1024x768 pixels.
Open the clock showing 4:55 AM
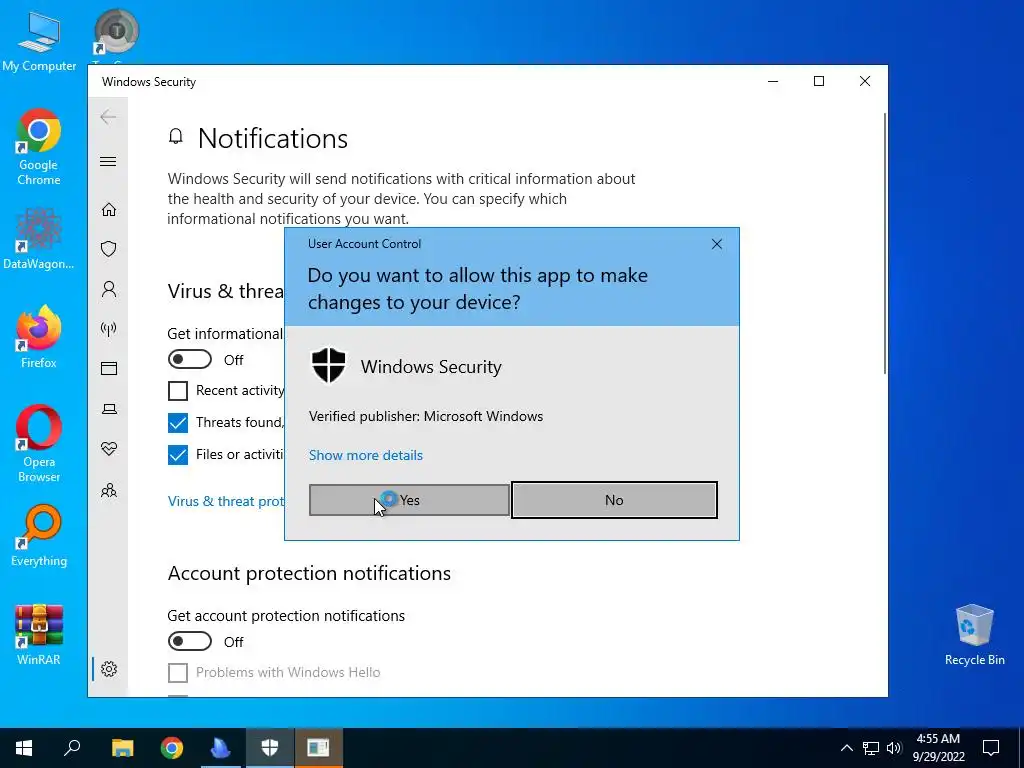pyautogui.click(x=938, y=748)
